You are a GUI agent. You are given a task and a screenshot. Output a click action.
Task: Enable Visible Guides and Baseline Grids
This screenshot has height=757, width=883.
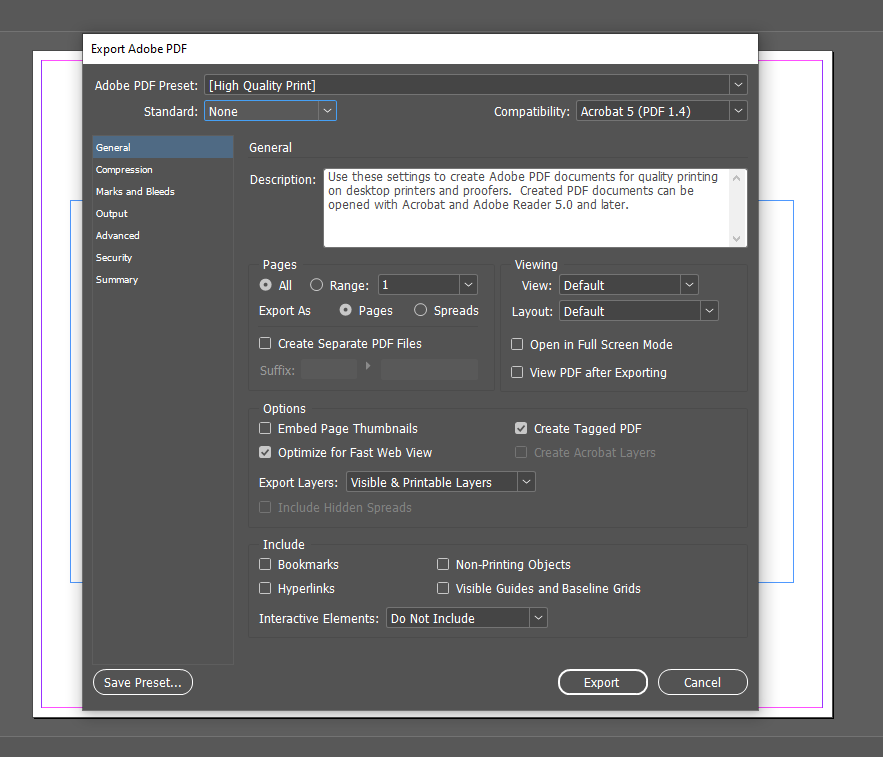(x=443, y=588)
